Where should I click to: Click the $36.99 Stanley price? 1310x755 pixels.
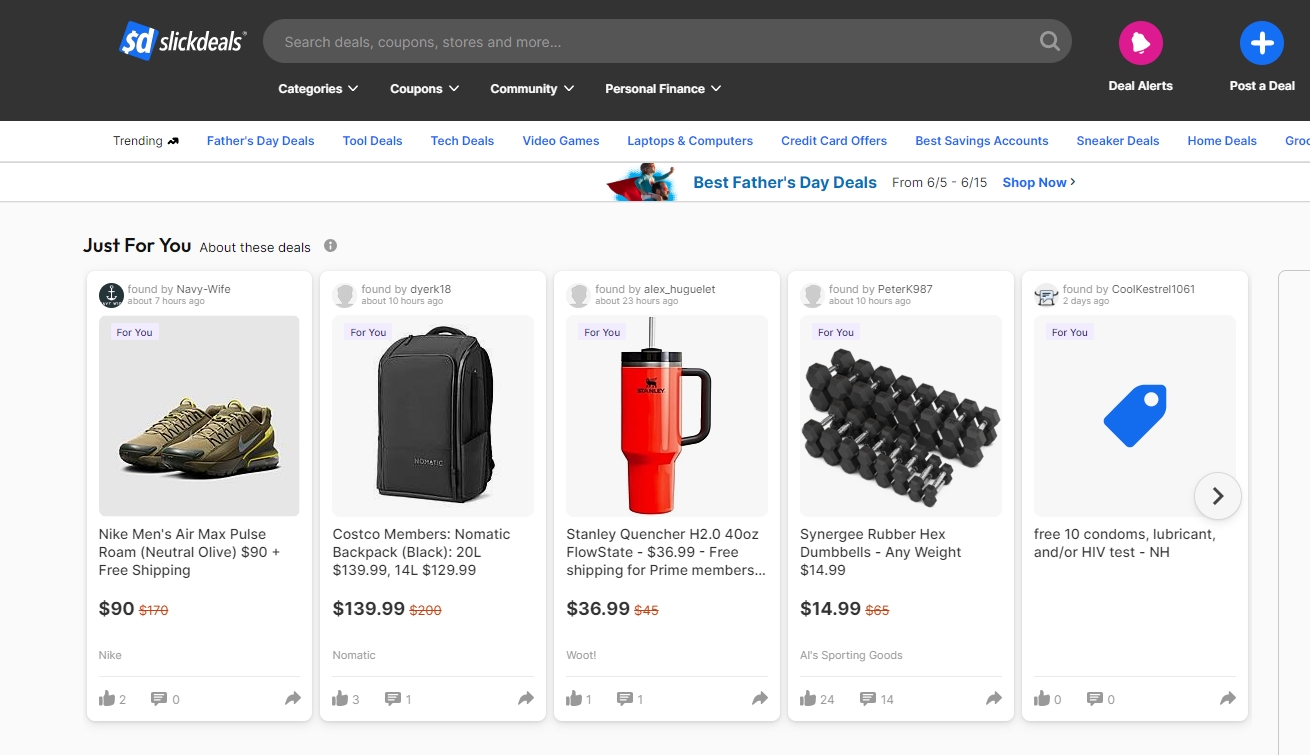(x=598, y=608)
